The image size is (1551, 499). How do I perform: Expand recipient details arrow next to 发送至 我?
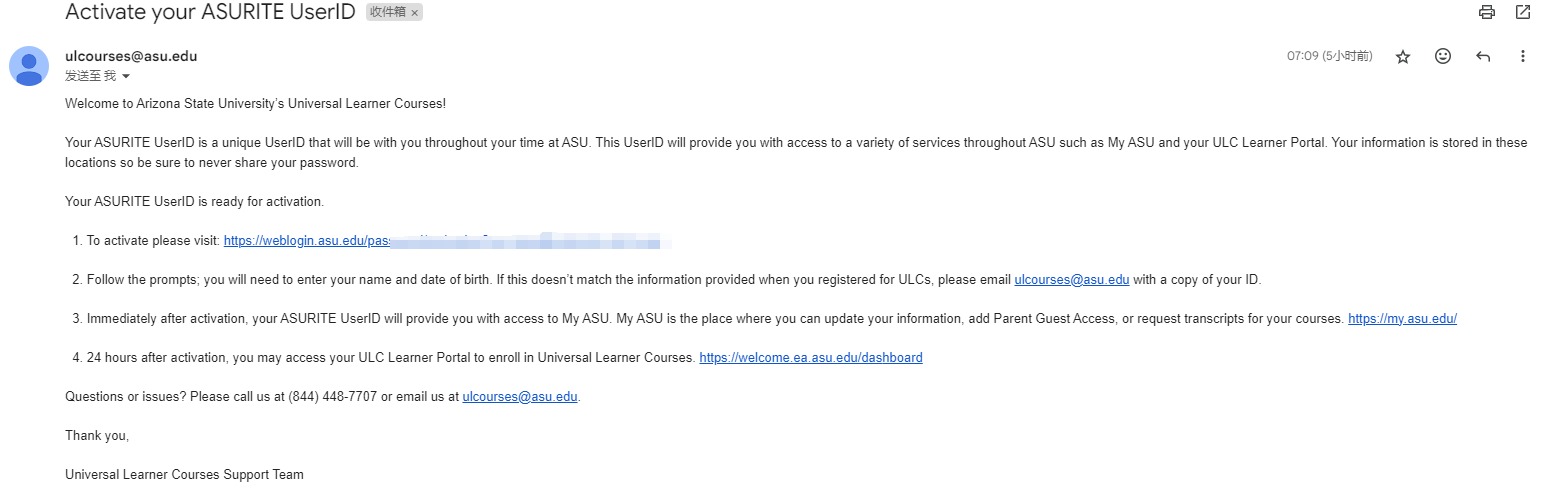[x=126, y=76]
